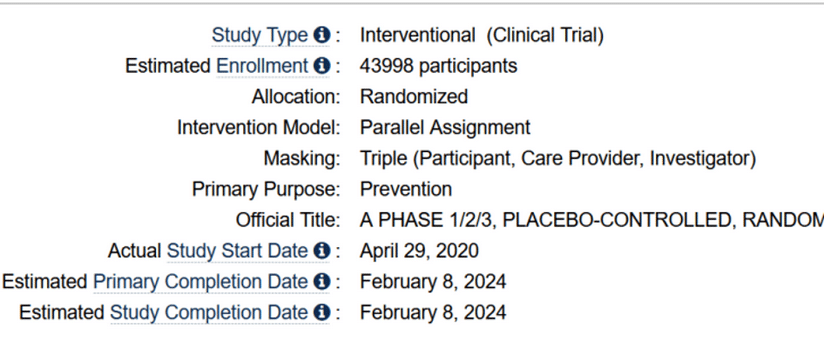Click the 43998 participants value
This screenshot has height=363, width=828.
pyautogui.click(x=439, y=66)
